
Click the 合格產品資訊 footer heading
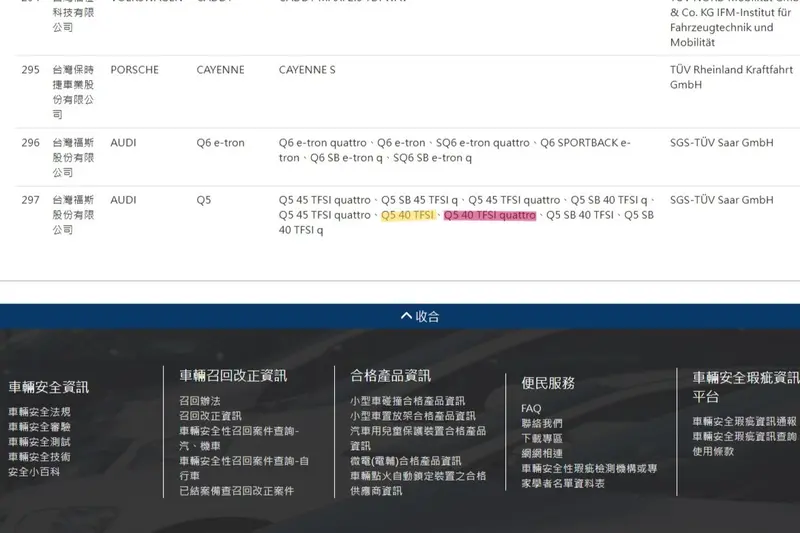pyautogui.click(x=391, y=376)
